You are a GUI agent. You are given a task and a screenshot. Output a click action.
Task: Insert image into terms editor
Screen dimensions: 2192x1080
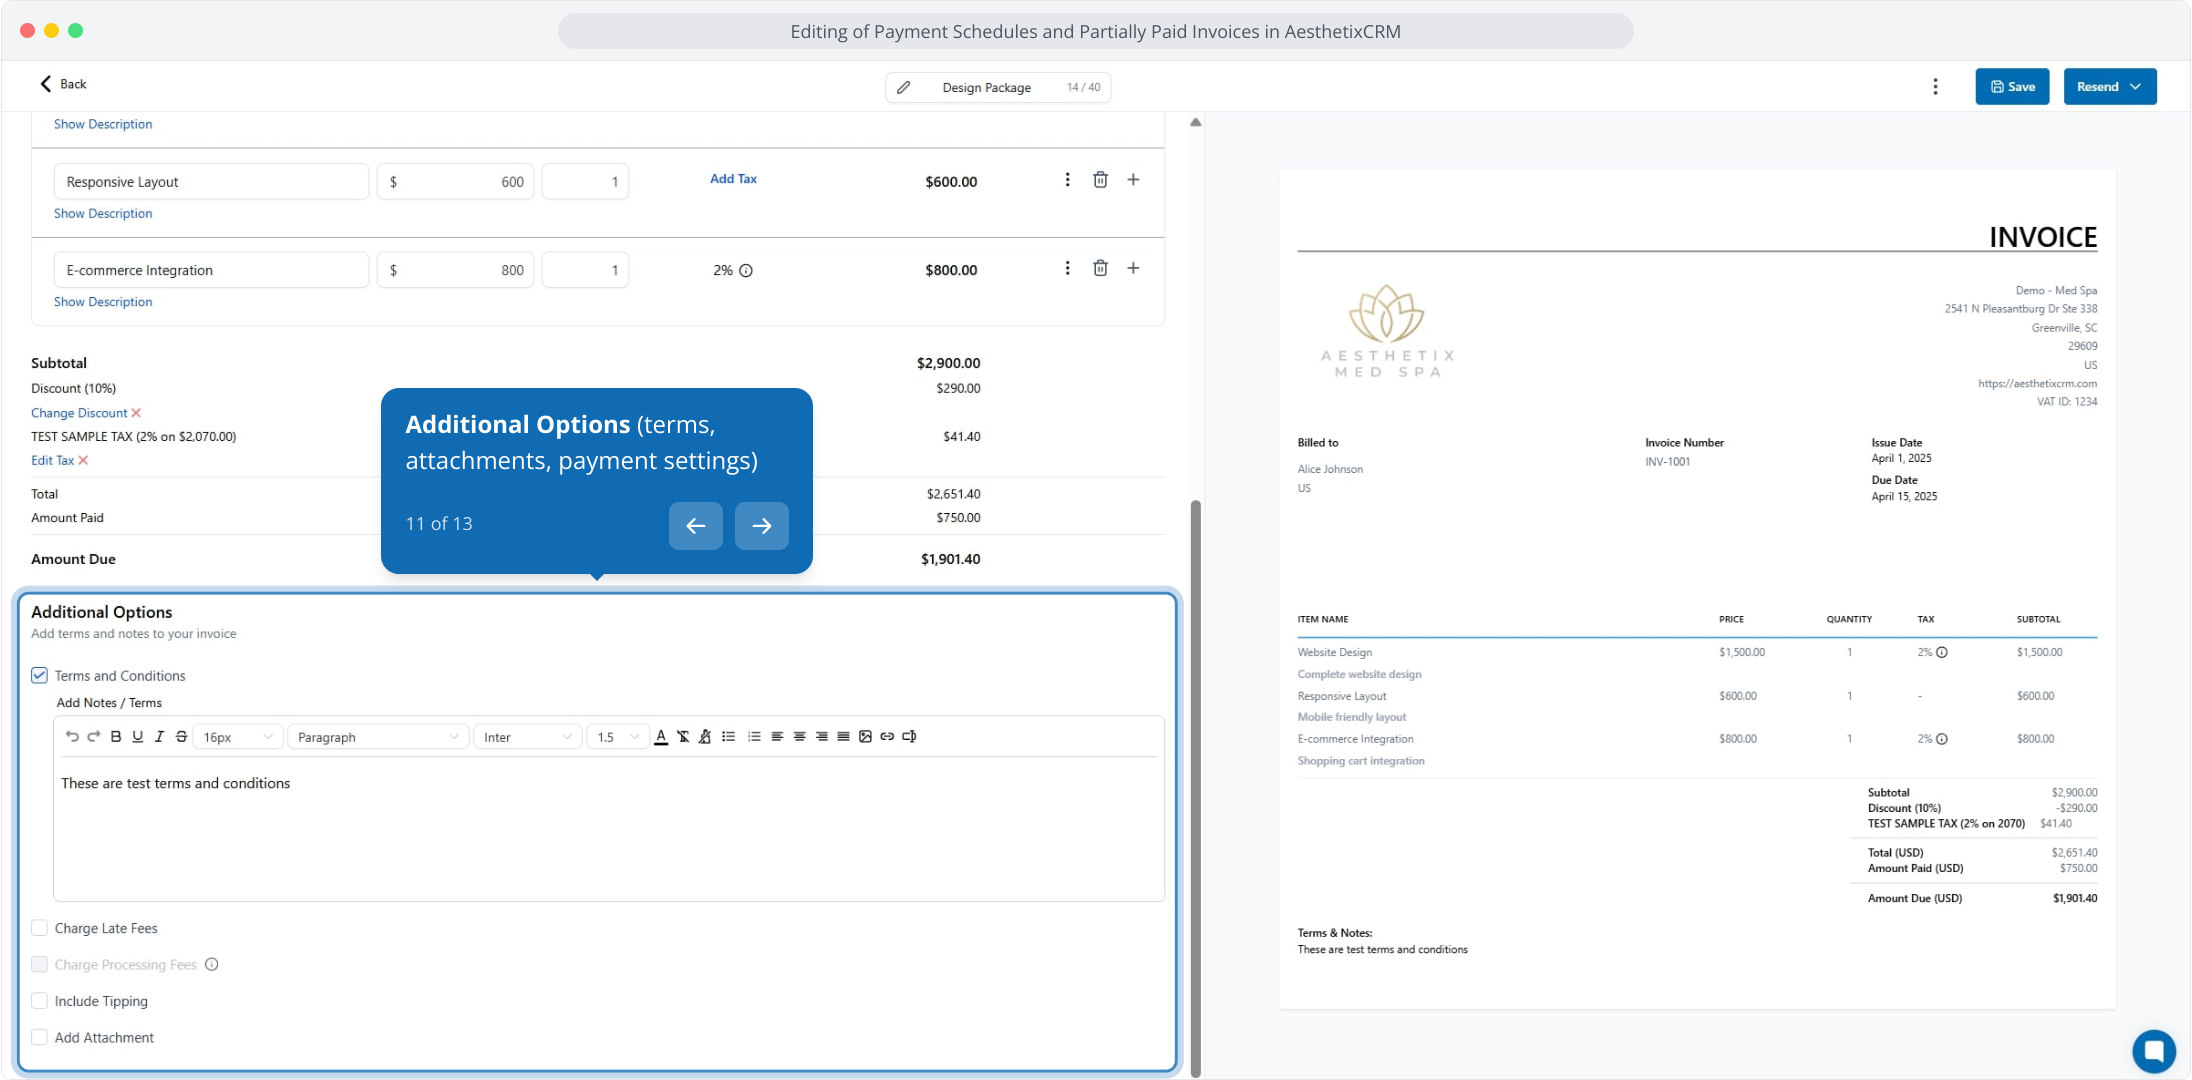865,737
